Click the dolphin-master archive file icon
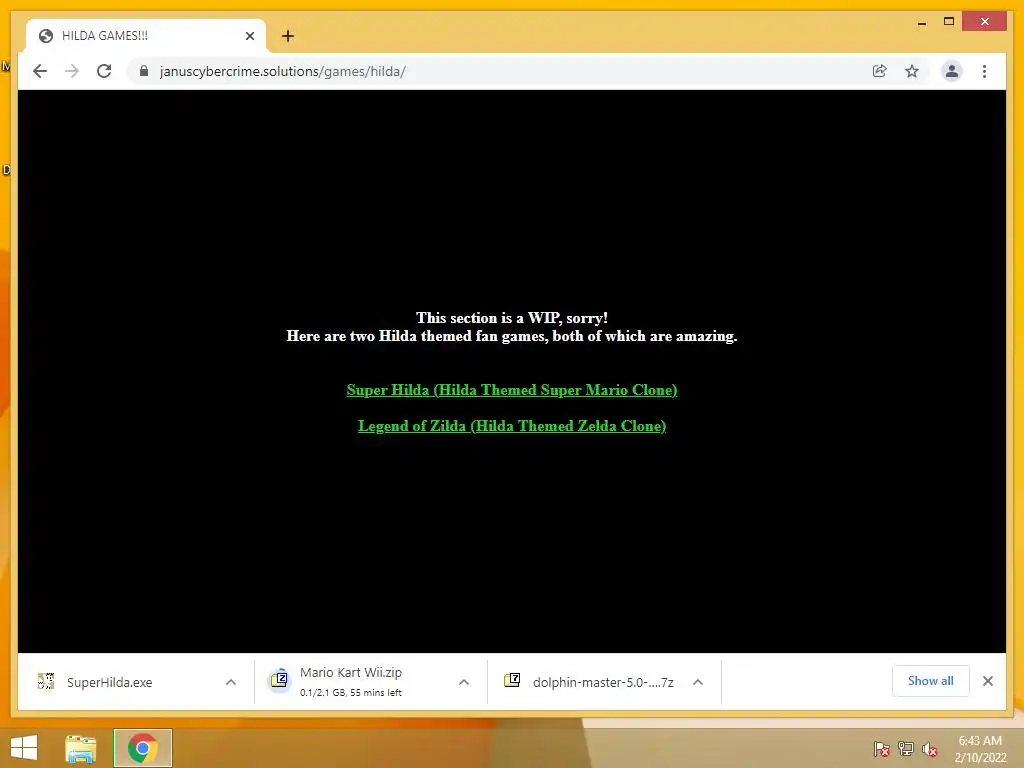The image size is (1024, 768). point(512,680)
